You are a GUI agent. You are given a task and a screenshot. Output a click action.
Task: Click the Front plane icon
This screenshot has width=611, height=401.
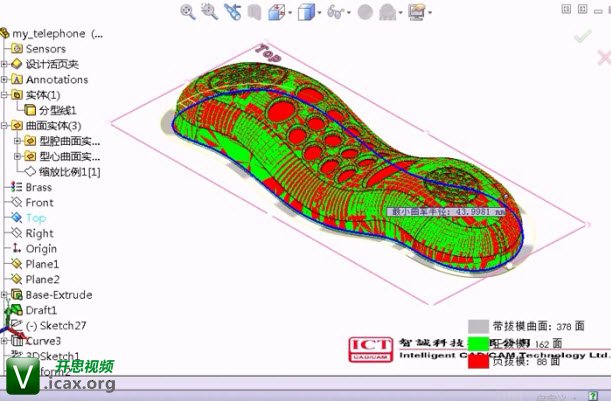[17, 202]
